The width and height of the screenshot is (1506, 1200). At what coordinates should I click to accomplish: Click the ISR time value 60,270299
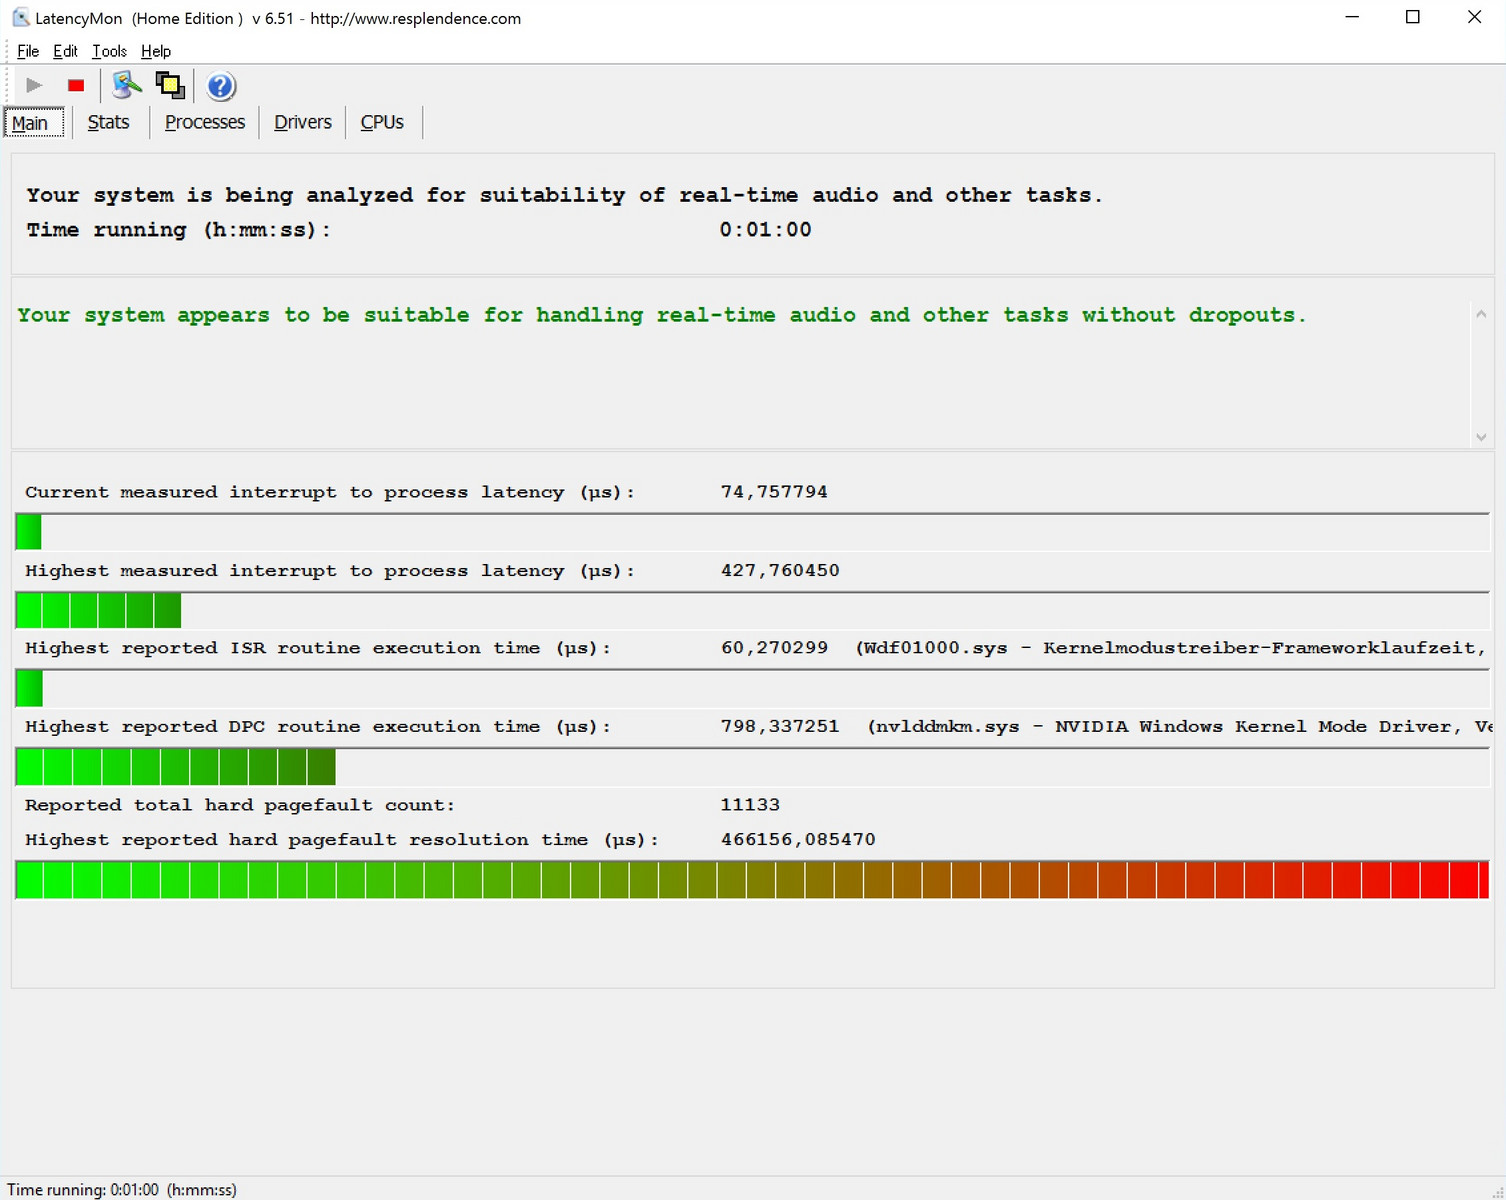(774, 648)
